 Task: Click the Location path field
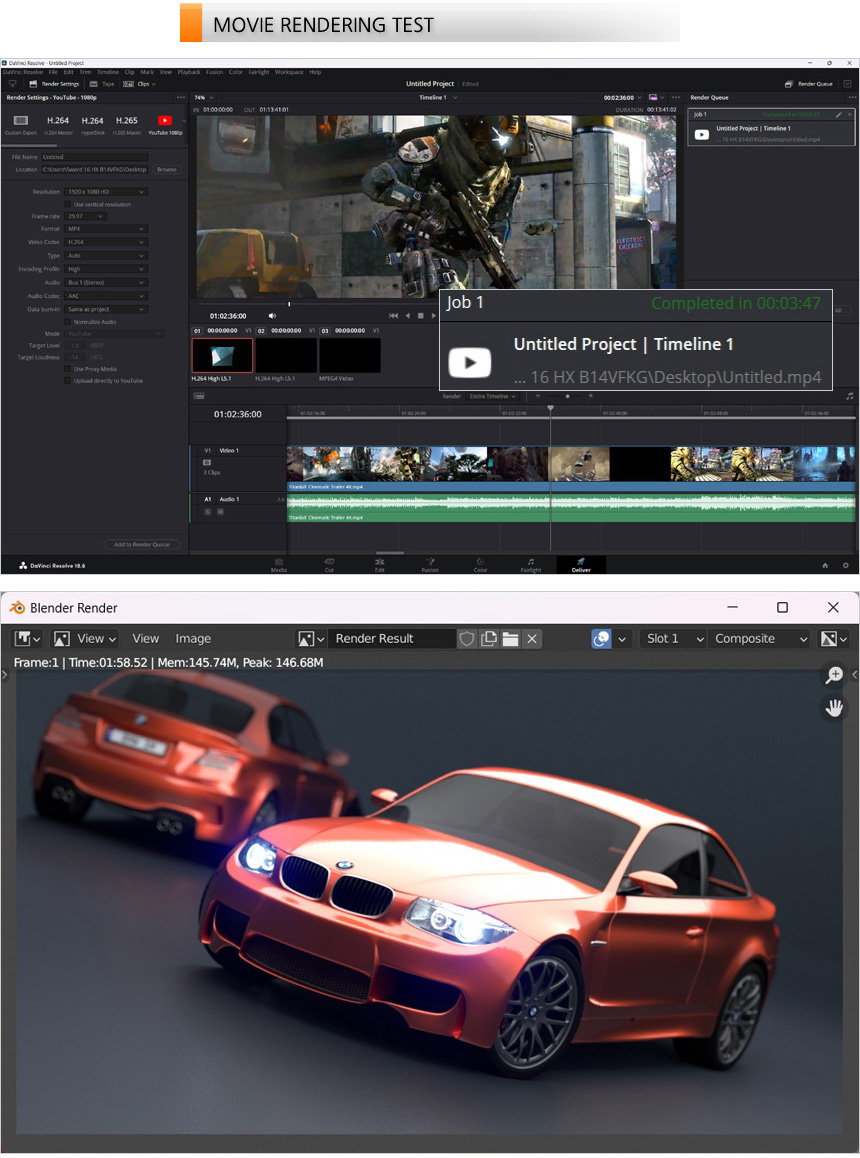pyautogui.click(x=94, y=170)
